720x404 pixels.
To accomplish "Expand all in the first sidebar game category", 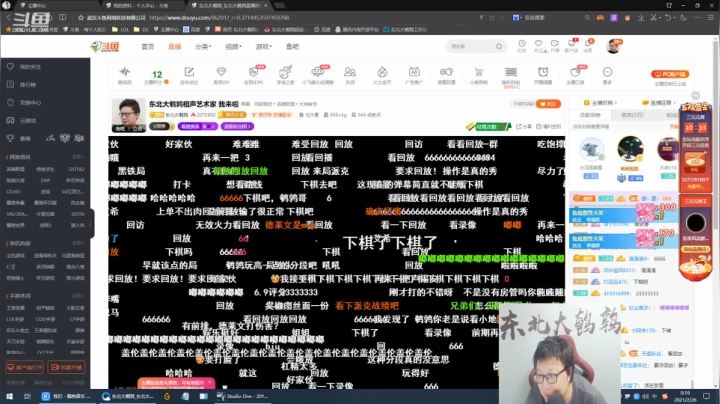I will (x=78, y=157).
